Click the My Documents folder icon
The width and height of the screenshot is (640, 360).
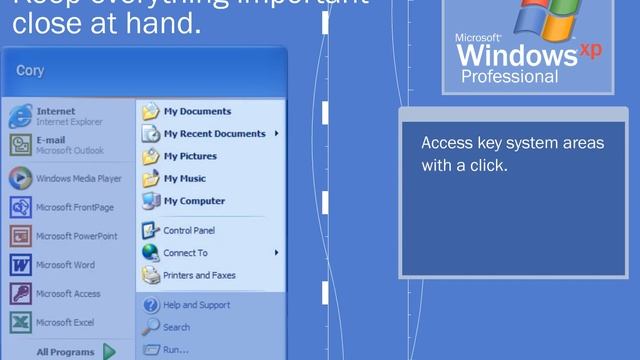pyautogui.click(x=151, y=111)
